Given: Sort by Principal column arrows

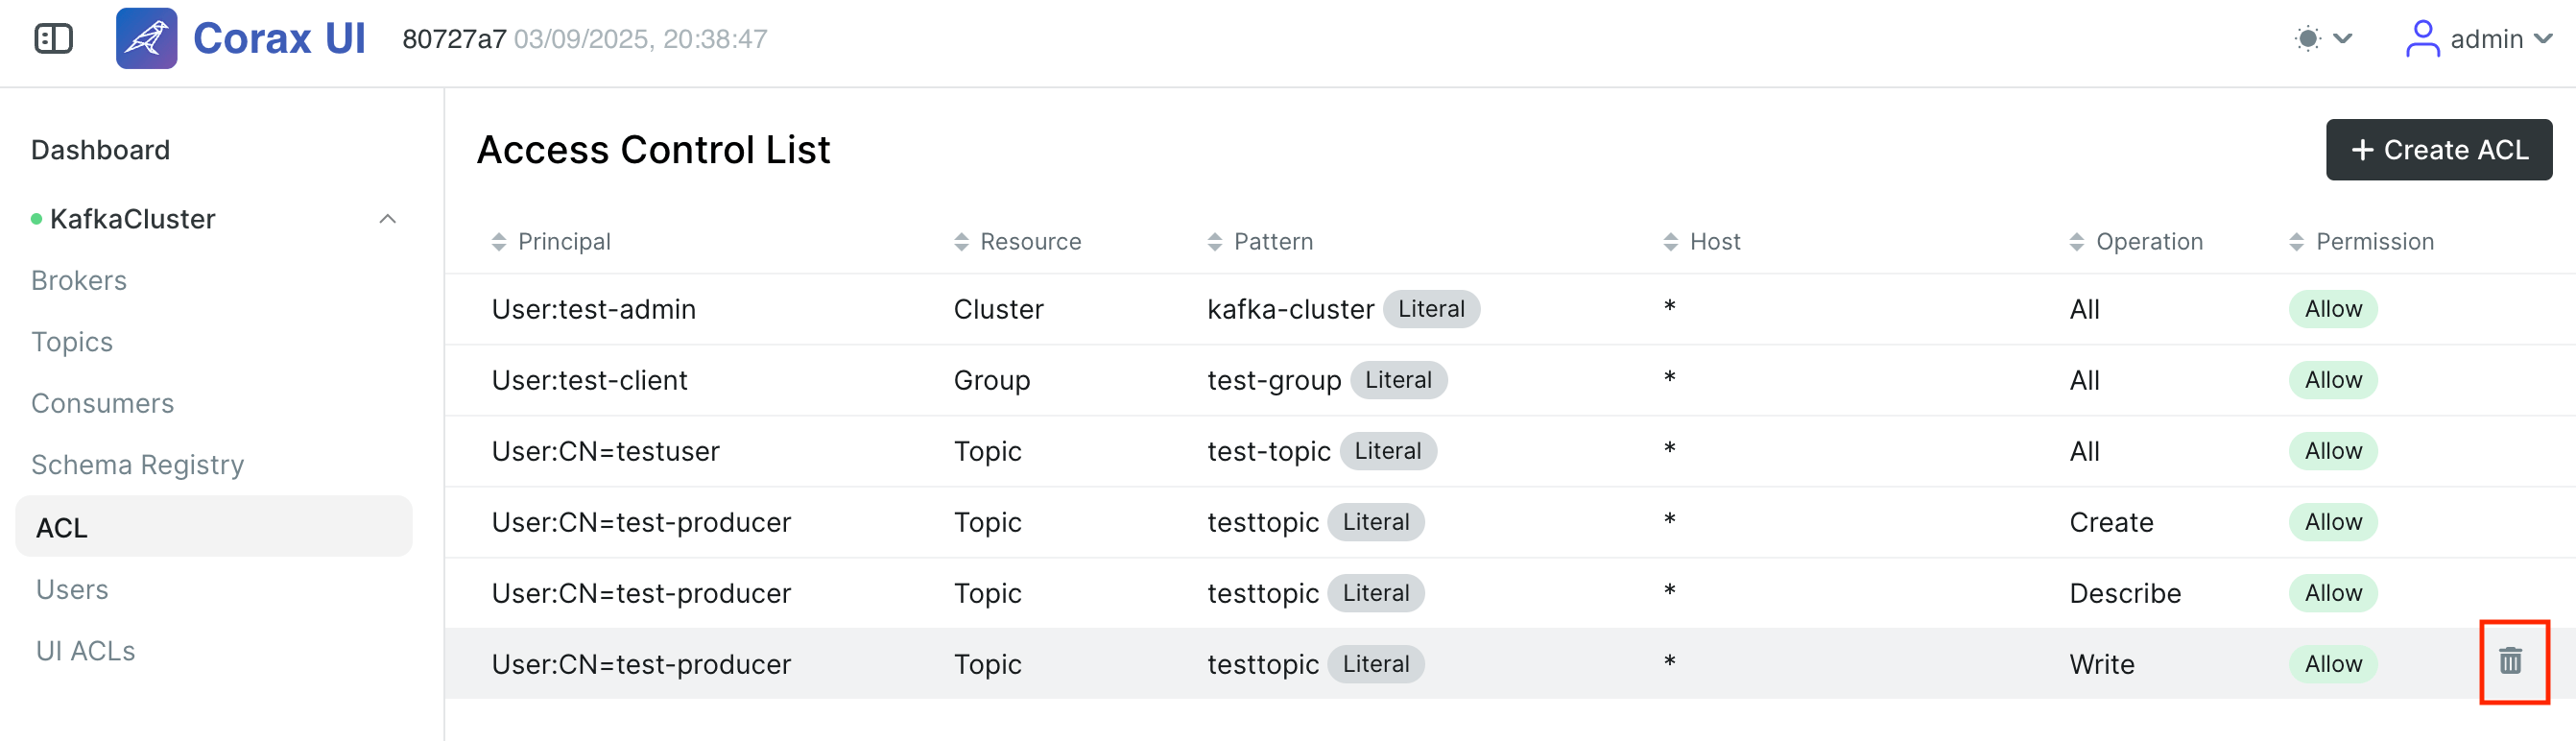Looking at the screenshot, I should [x=499, y=242].
